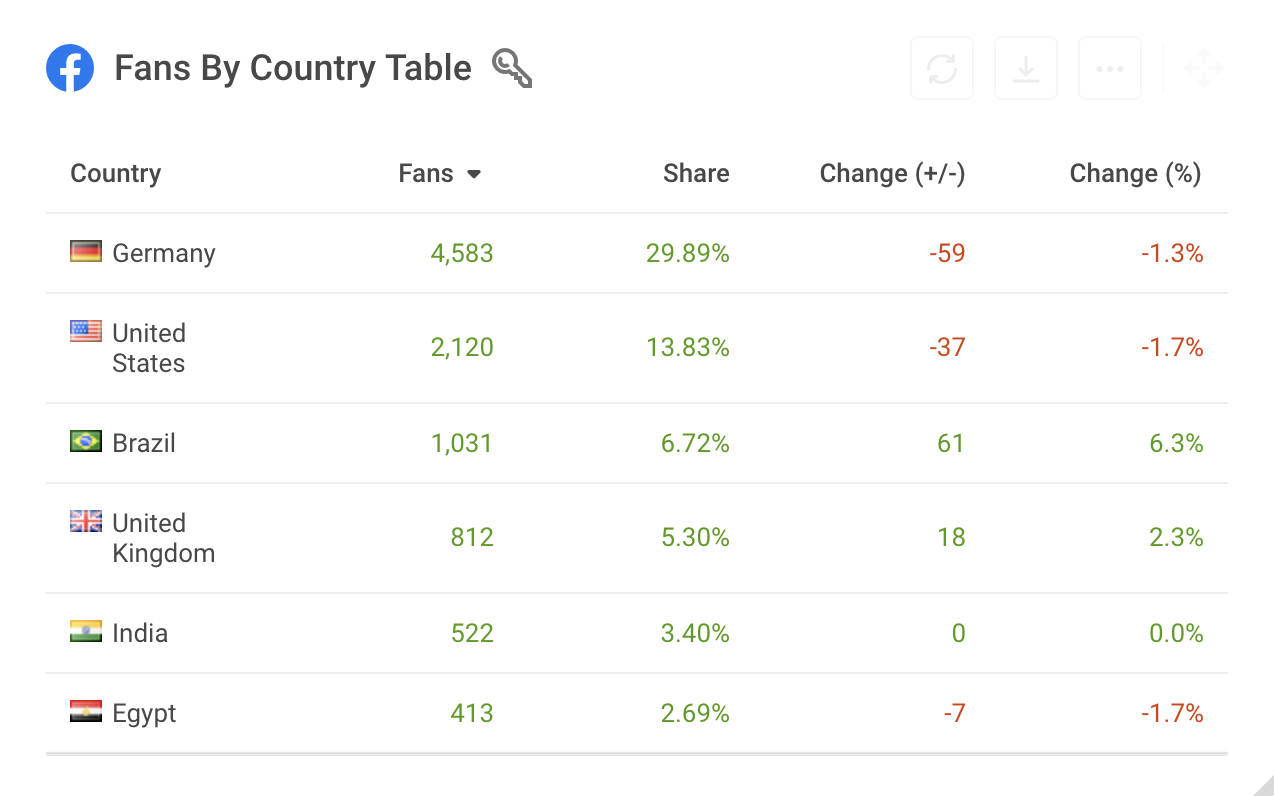Screen dimensions: 1274x796
Task: Sort table by Share column header
Action: [696, 173]
